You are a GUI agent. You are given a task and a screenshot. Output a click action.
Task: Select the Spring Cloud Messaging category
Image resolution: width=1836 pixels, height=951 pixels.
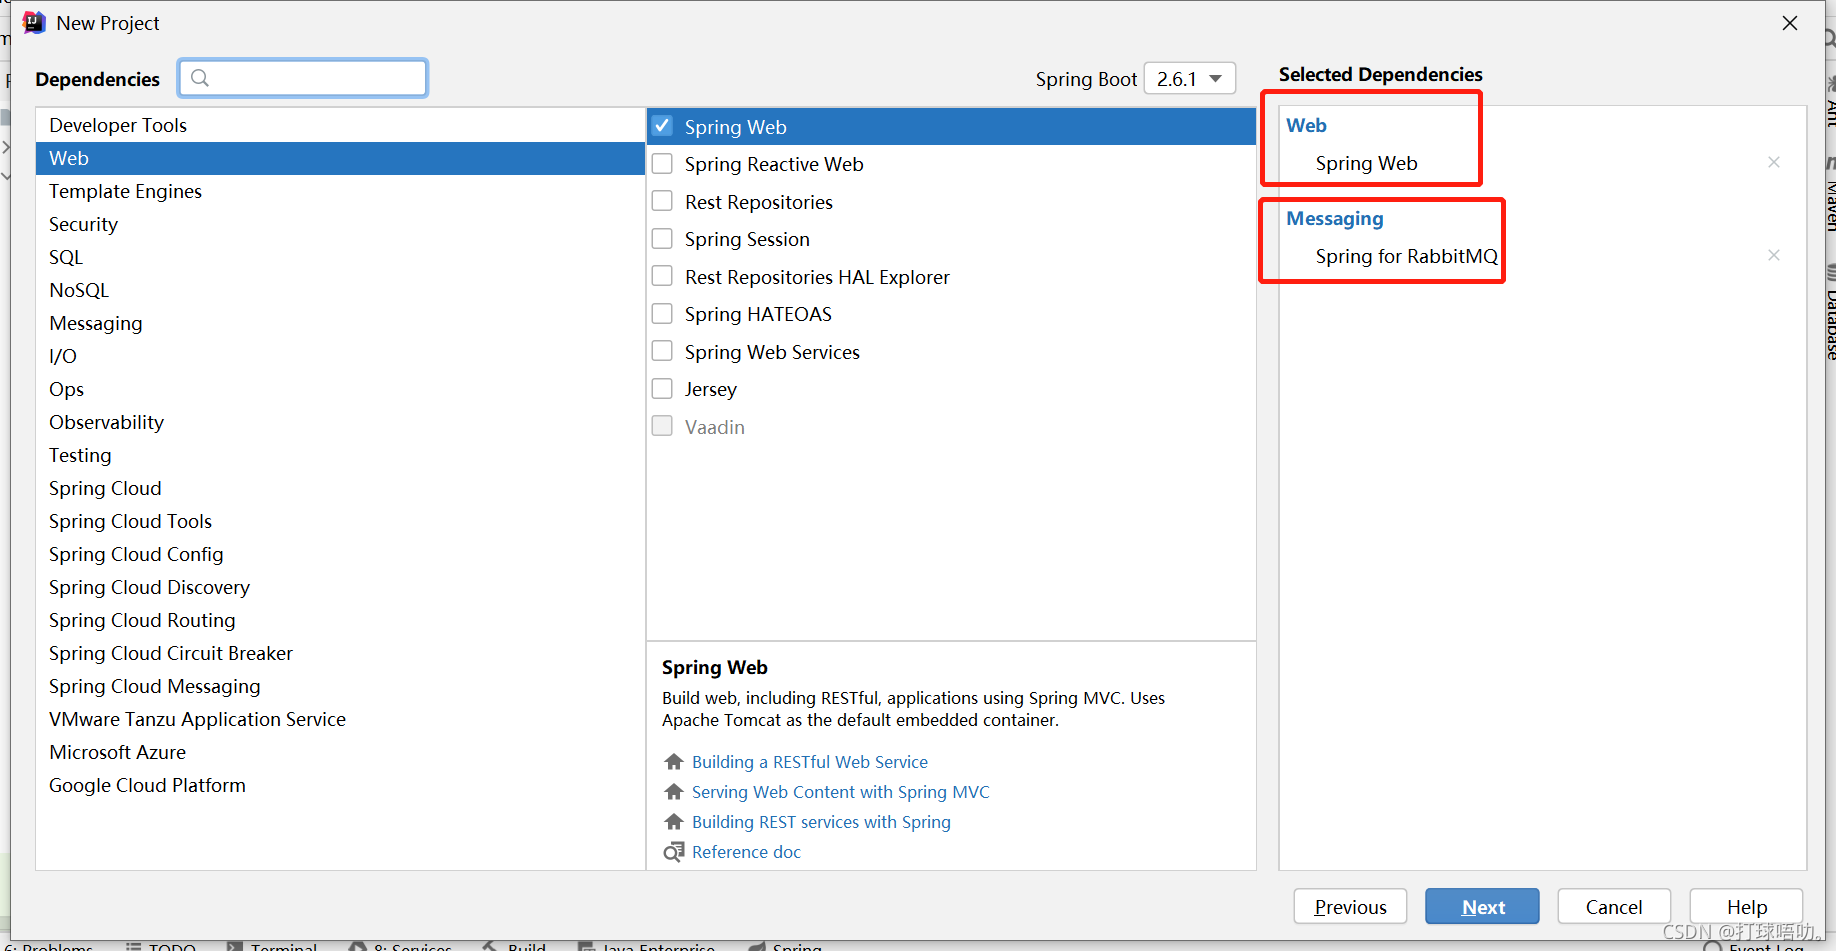tap(340, 686)
